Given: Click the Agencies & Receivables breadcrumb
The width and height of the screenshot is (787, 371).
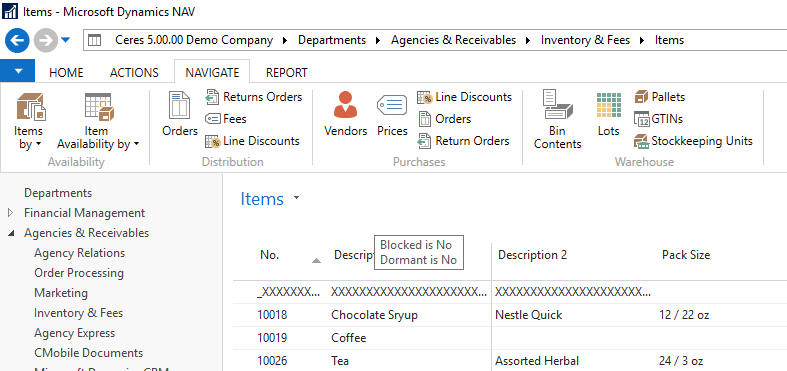Looking at the screenshot, I should pos(454,40).
